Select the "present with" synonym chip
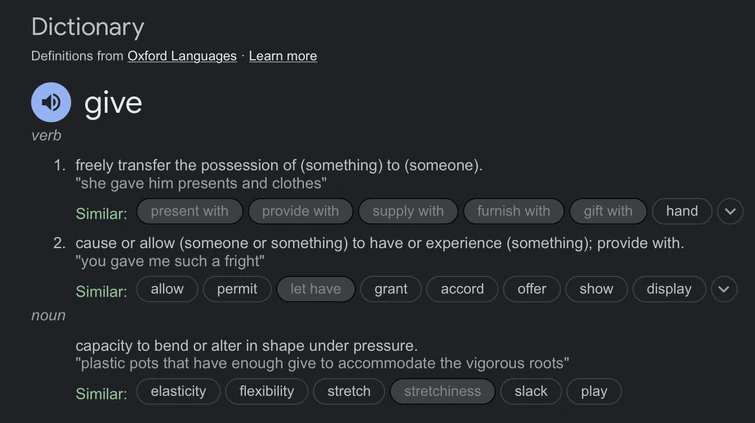 tap(189, 211)
